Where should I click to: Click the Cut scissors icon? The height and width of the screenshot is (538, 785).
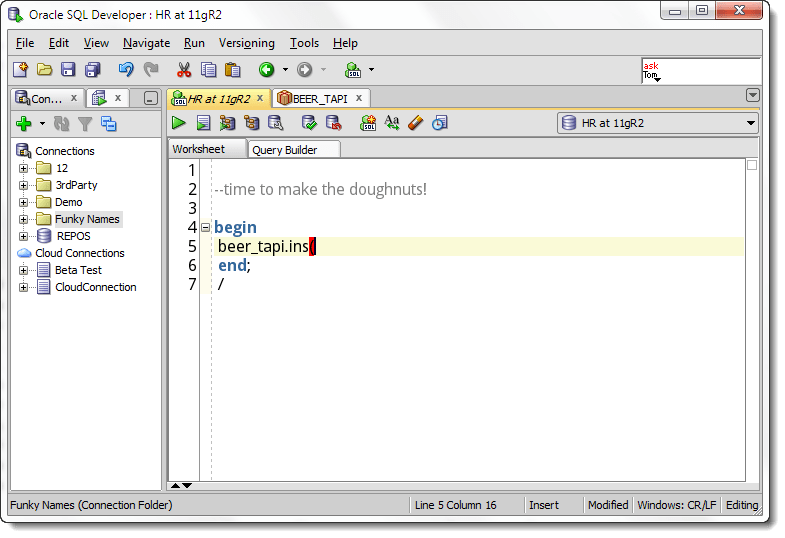click(x=184, y=70)
